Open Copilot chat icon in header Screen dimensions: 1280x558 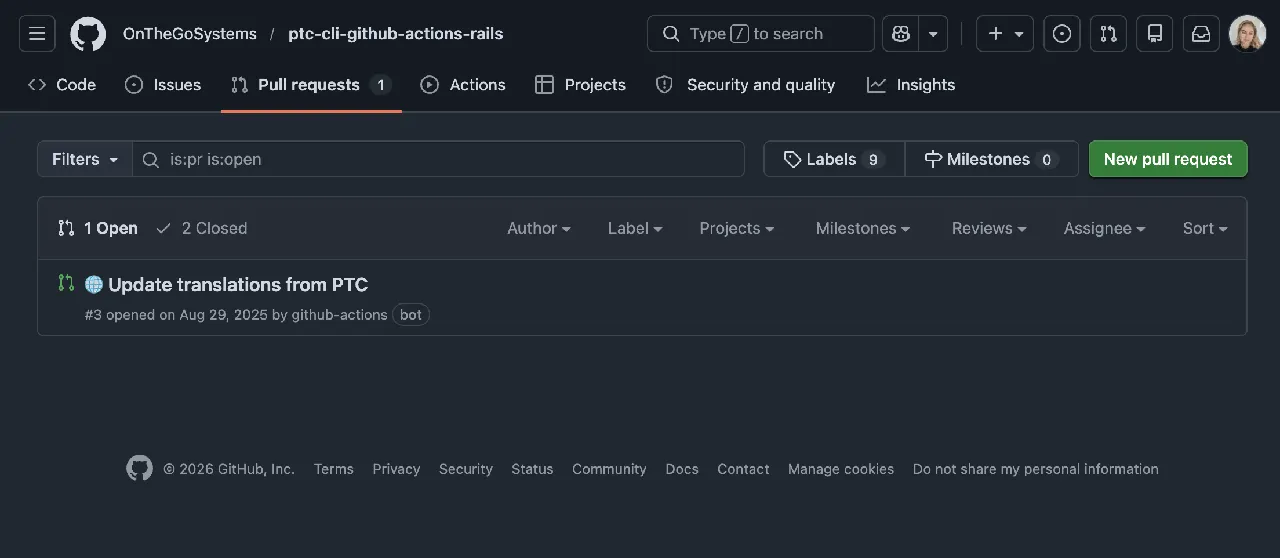pyautogui.click(x=901, y=34)
